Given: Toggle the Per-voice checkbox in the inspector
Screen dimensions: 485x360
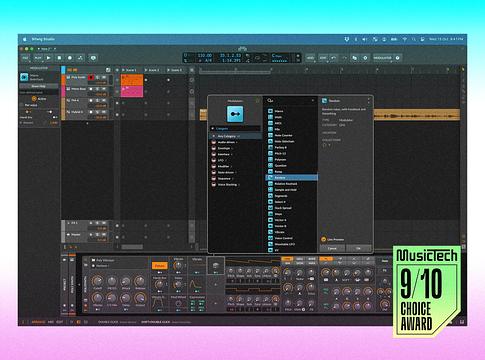Looking at the screenshot, I should 22,105.
